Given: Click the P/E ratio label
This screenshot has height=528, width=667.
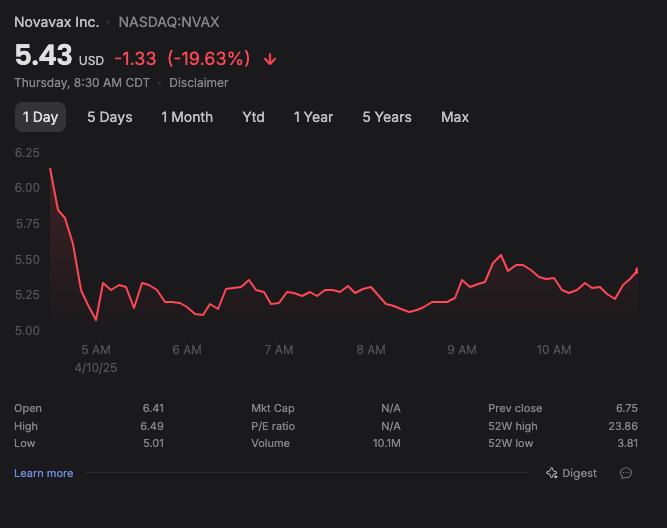Looking at the screenshot, I should pyautogui.click(x=273, y=426).
